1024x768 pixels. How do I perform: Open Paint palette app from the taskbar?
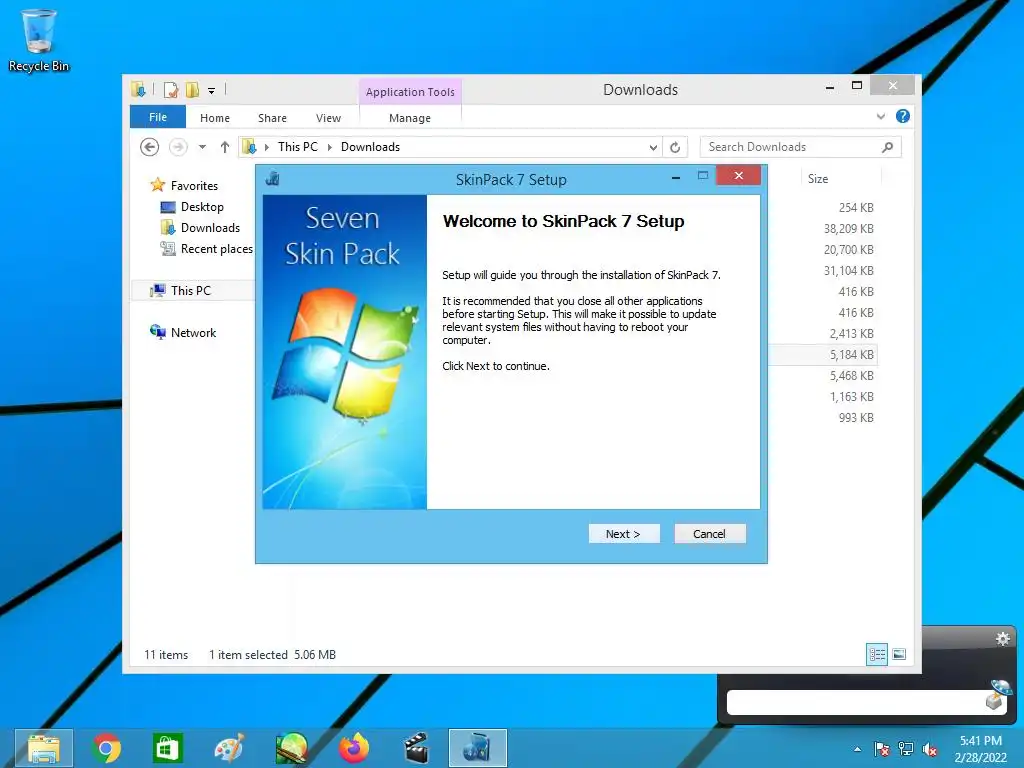pyautogui.click(x=229, y=748)
